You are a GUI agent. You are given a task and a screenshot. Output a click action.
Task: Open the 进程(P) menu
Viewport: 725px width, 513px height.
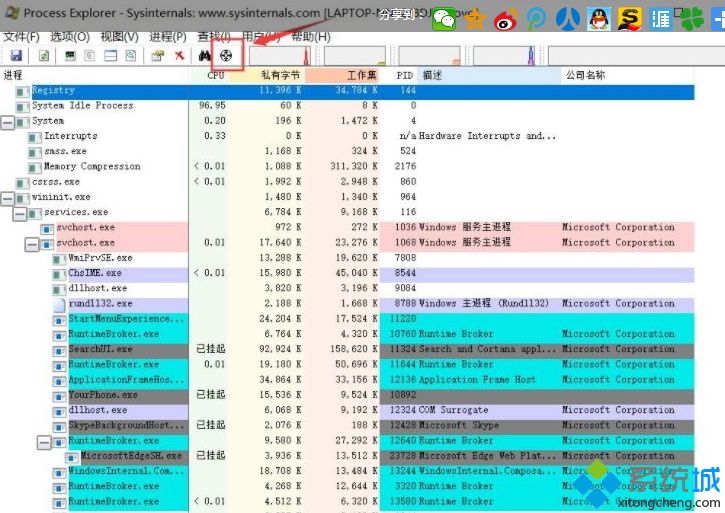(167, 36)
